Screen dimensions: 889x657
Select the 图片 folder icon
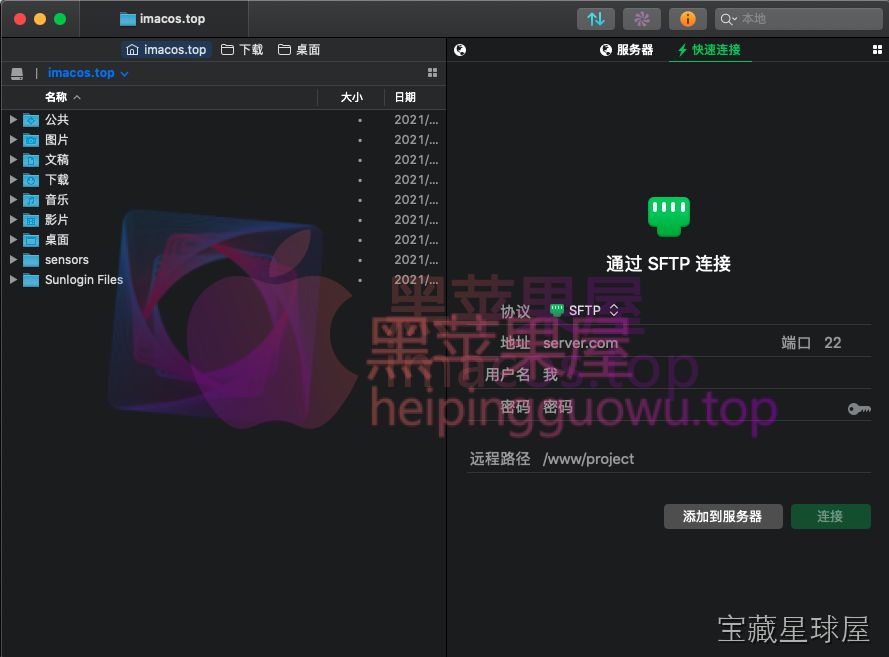point(31,140)
